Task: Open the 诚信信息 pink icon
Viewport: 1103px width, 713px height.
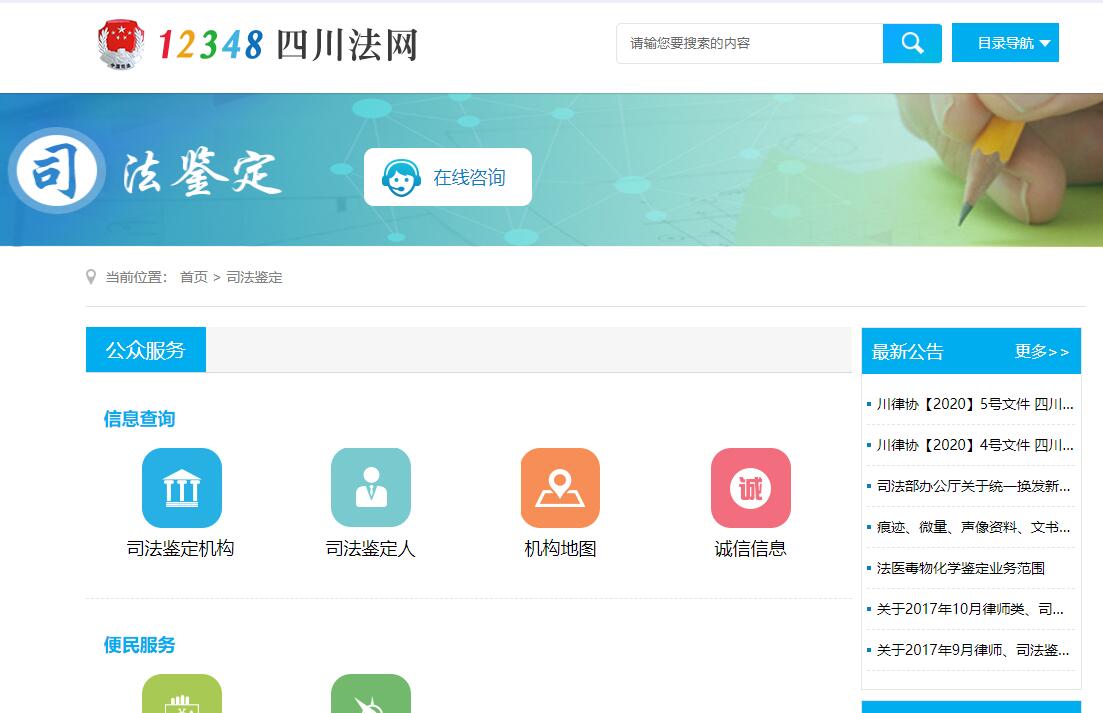Action: (x=751, y=488)
